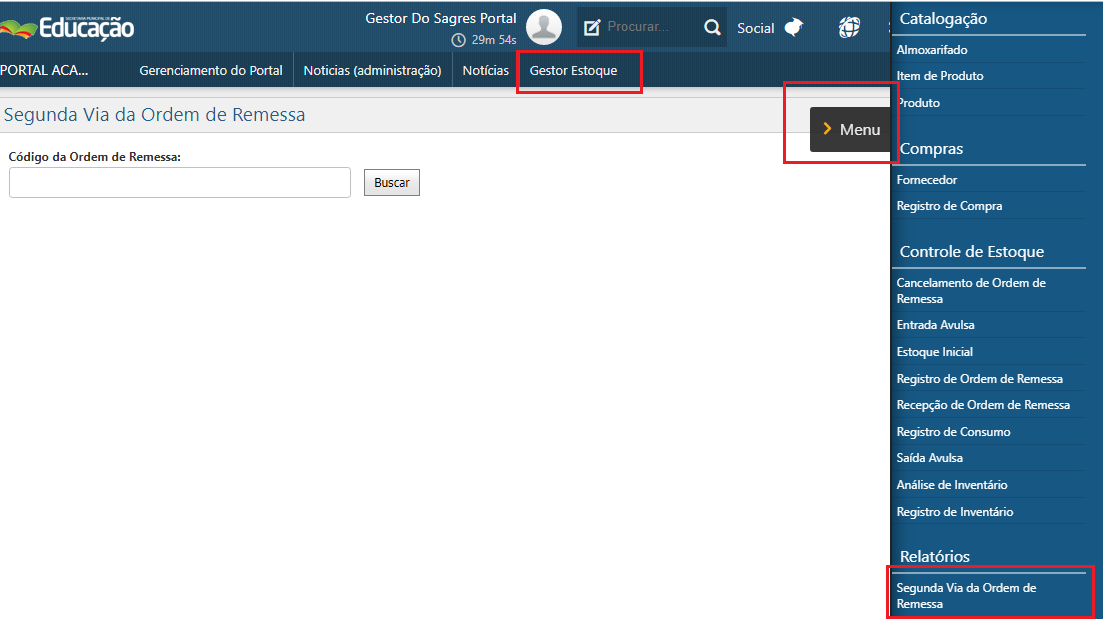Open Gerenciamento do Portal tab
Image resolution: width=1103 pixels, height=619 pixels.
click(211, 70)
